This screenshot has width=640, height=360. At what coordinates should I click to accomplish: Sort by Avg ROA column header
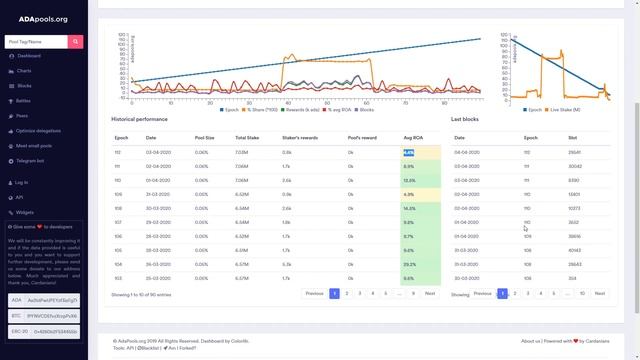(x=413, y=138)
